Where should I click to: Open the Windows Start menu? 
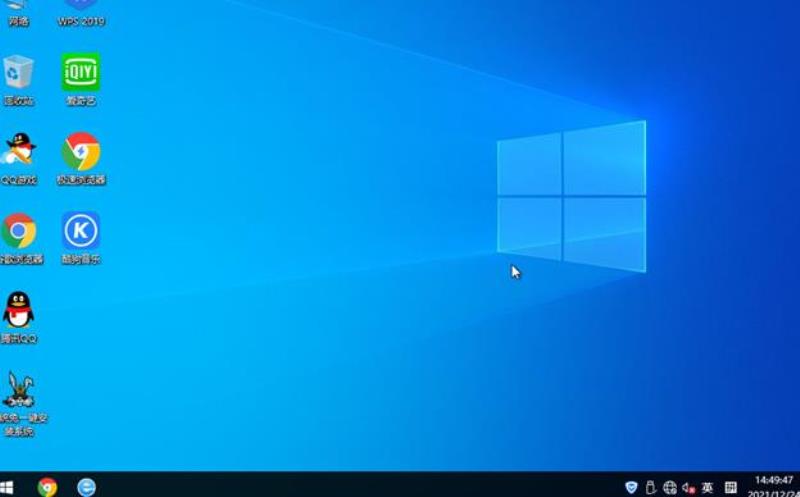(6, 487)
